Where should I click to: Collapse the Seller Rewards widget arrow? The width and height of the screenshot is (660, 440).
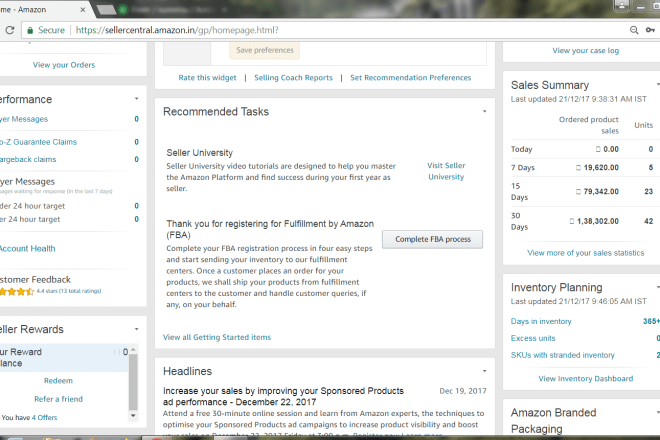coord(136,329)
